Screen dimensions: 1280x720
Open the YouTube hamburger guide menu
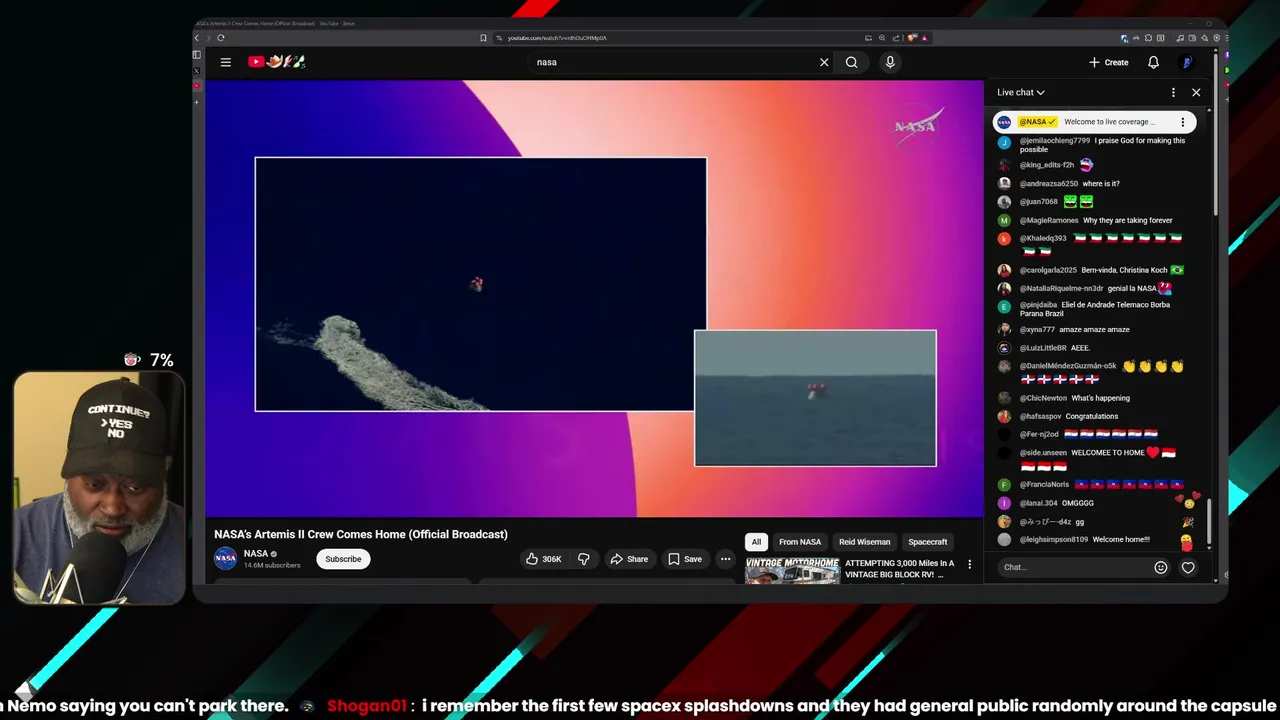click(226, 62)
